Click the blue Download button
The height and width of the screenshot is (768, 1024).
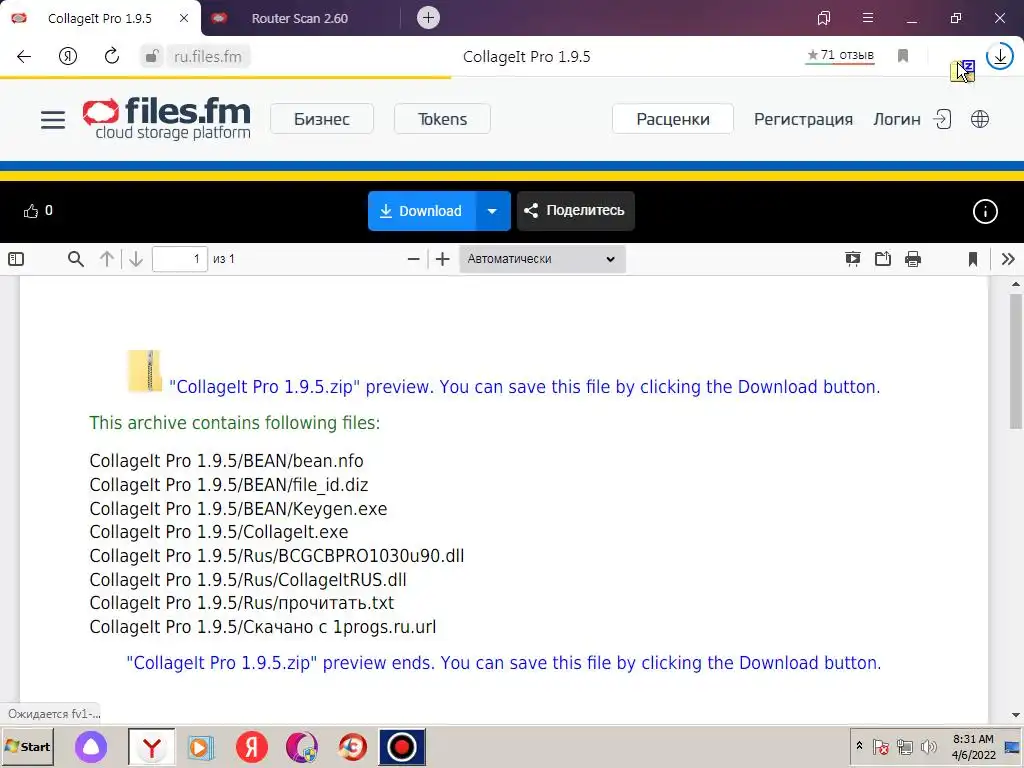pos(422,211)
